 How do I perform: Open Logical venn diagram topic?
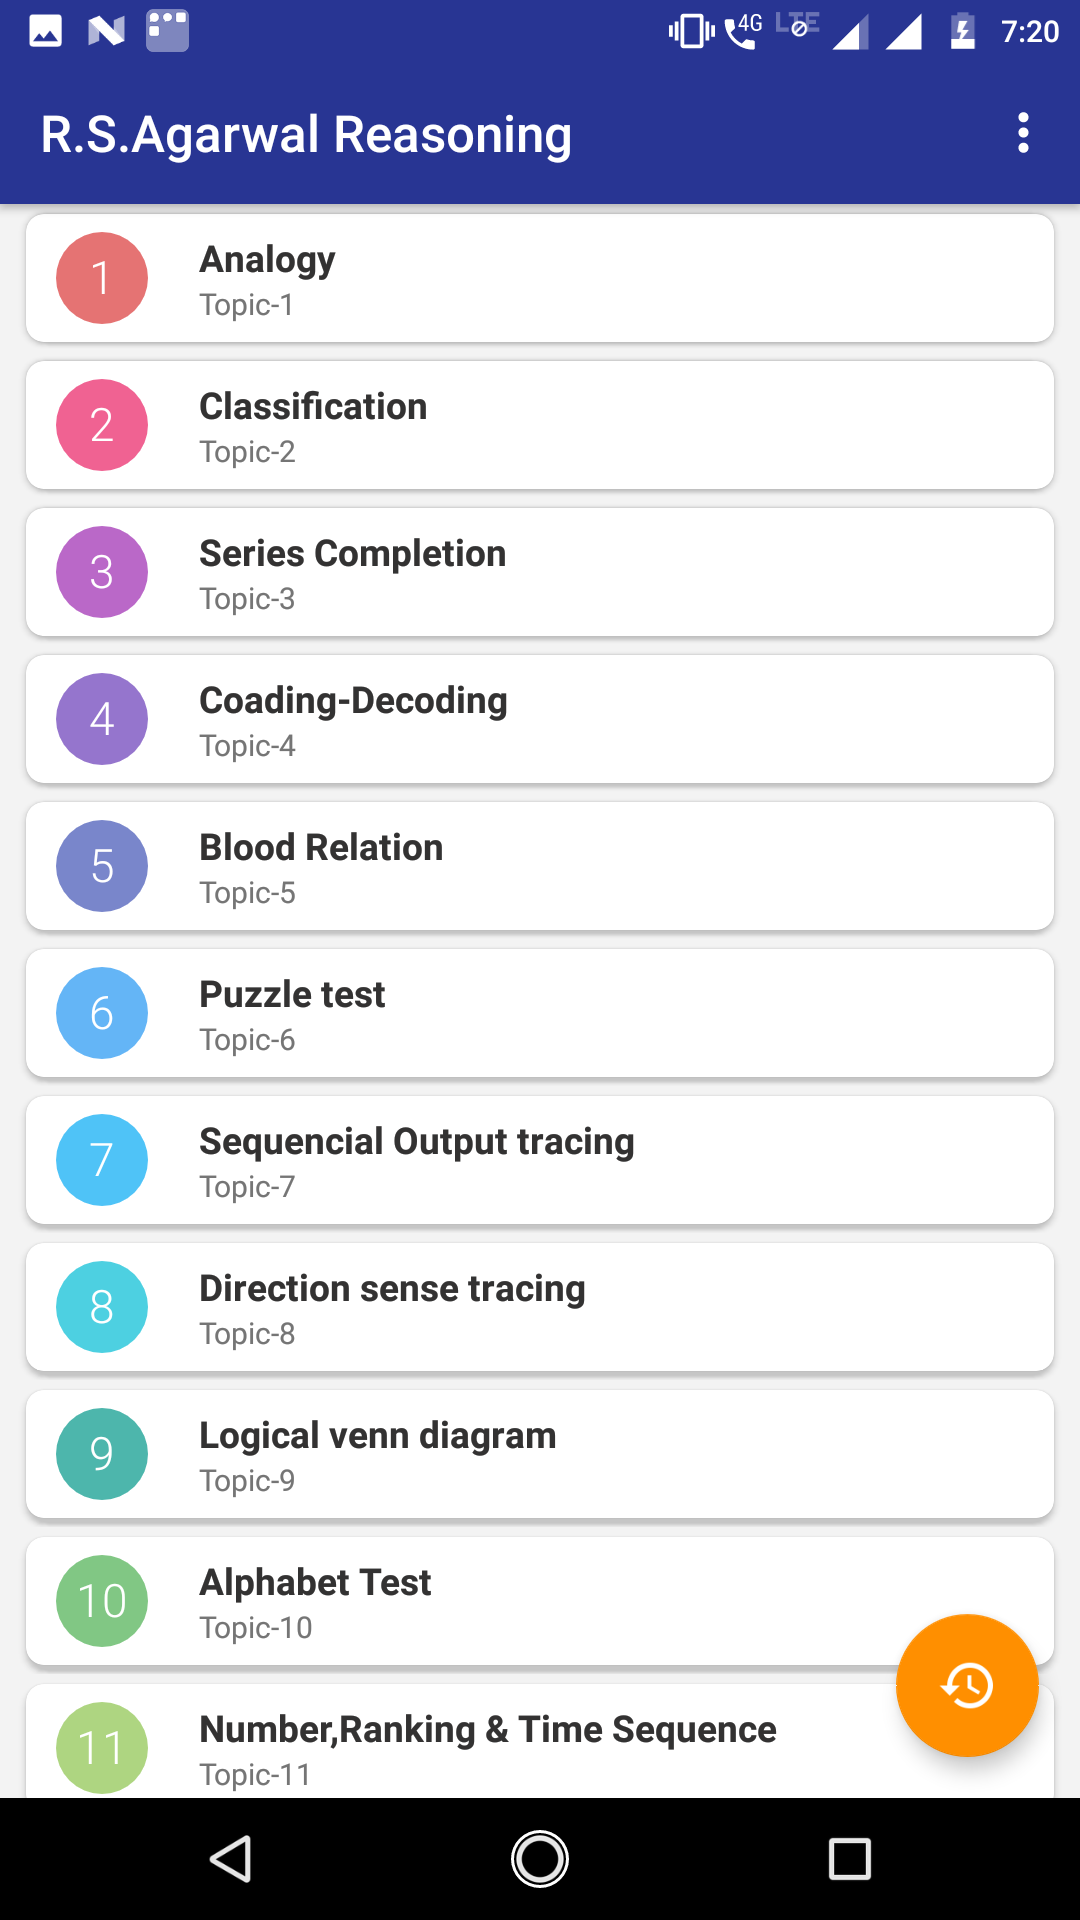point(540,1454)
